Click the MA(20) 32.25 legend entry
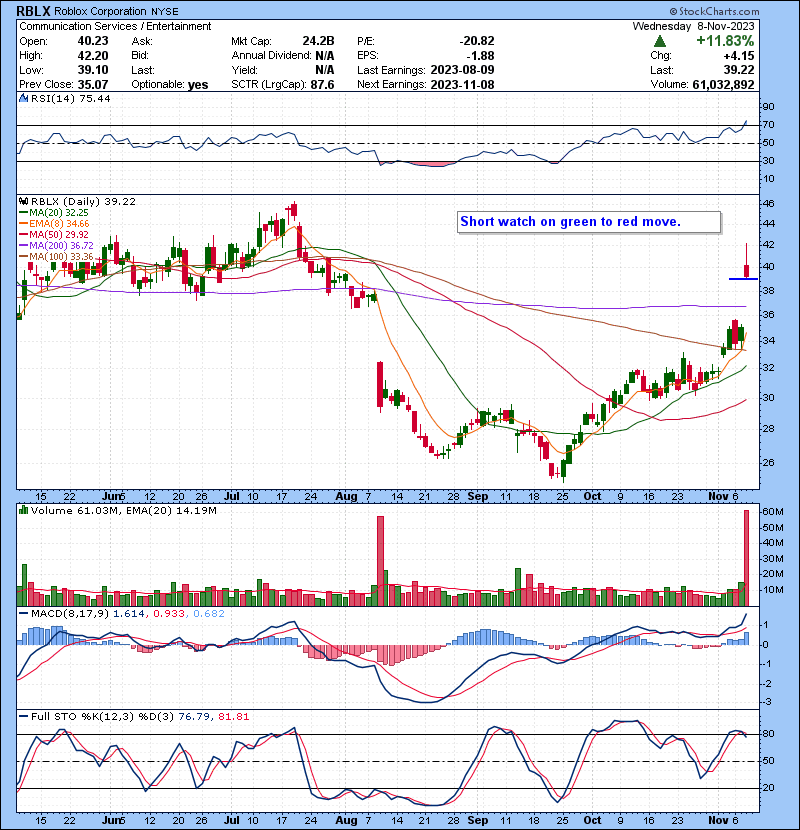Image resolution: width=800 pixels, height=830 pixels. click(54, 213)
